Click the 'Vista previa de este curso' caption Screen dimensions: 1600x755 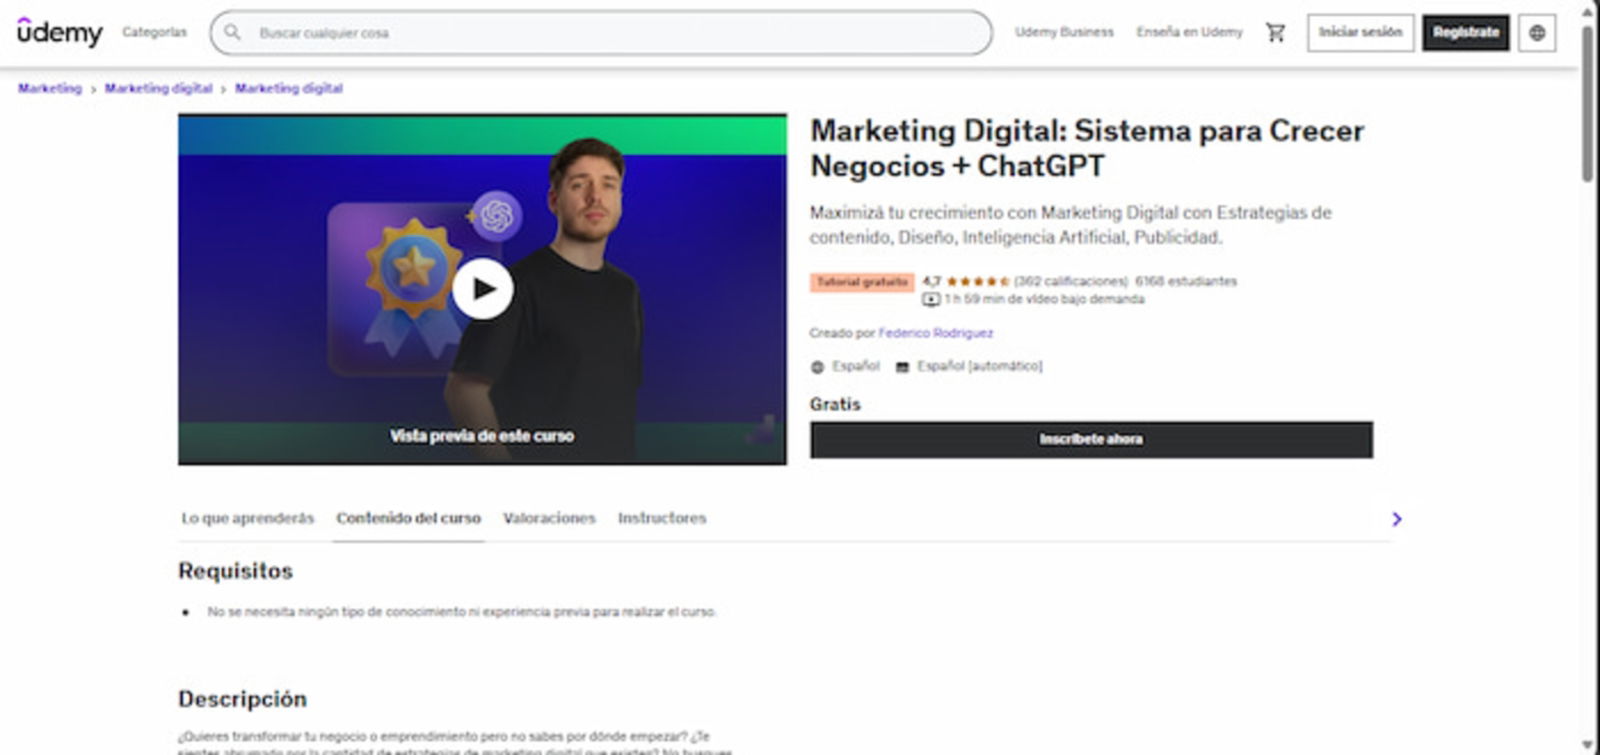[482, 436]
